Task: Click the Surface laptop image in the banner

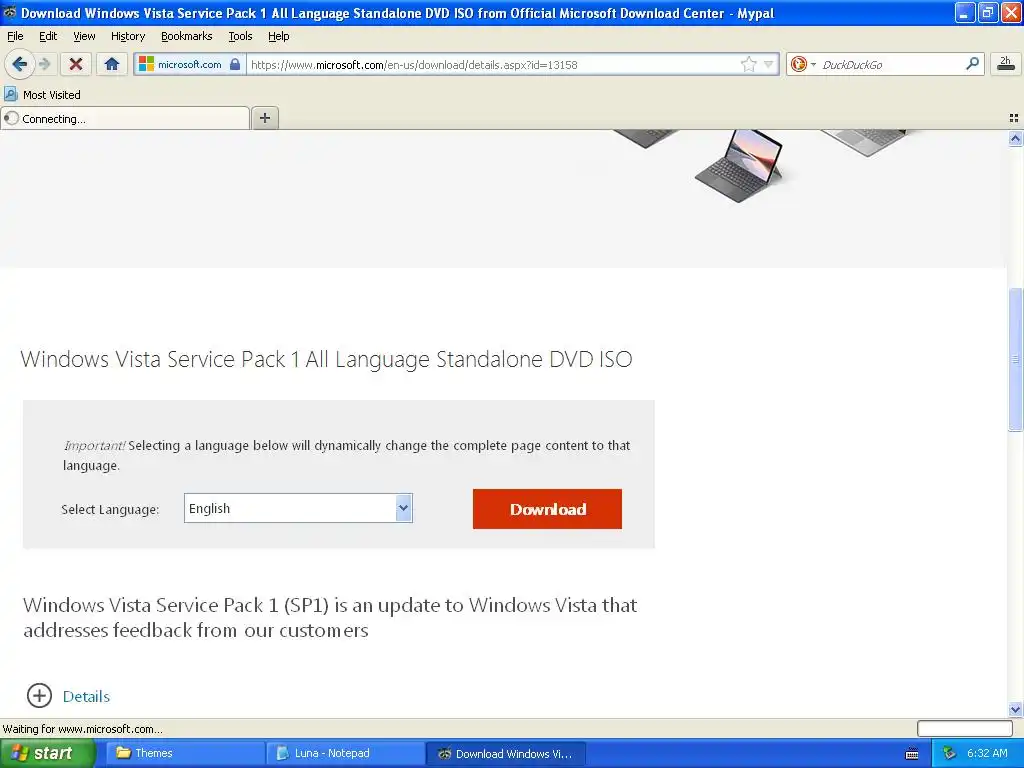Action: pos(739,165)
